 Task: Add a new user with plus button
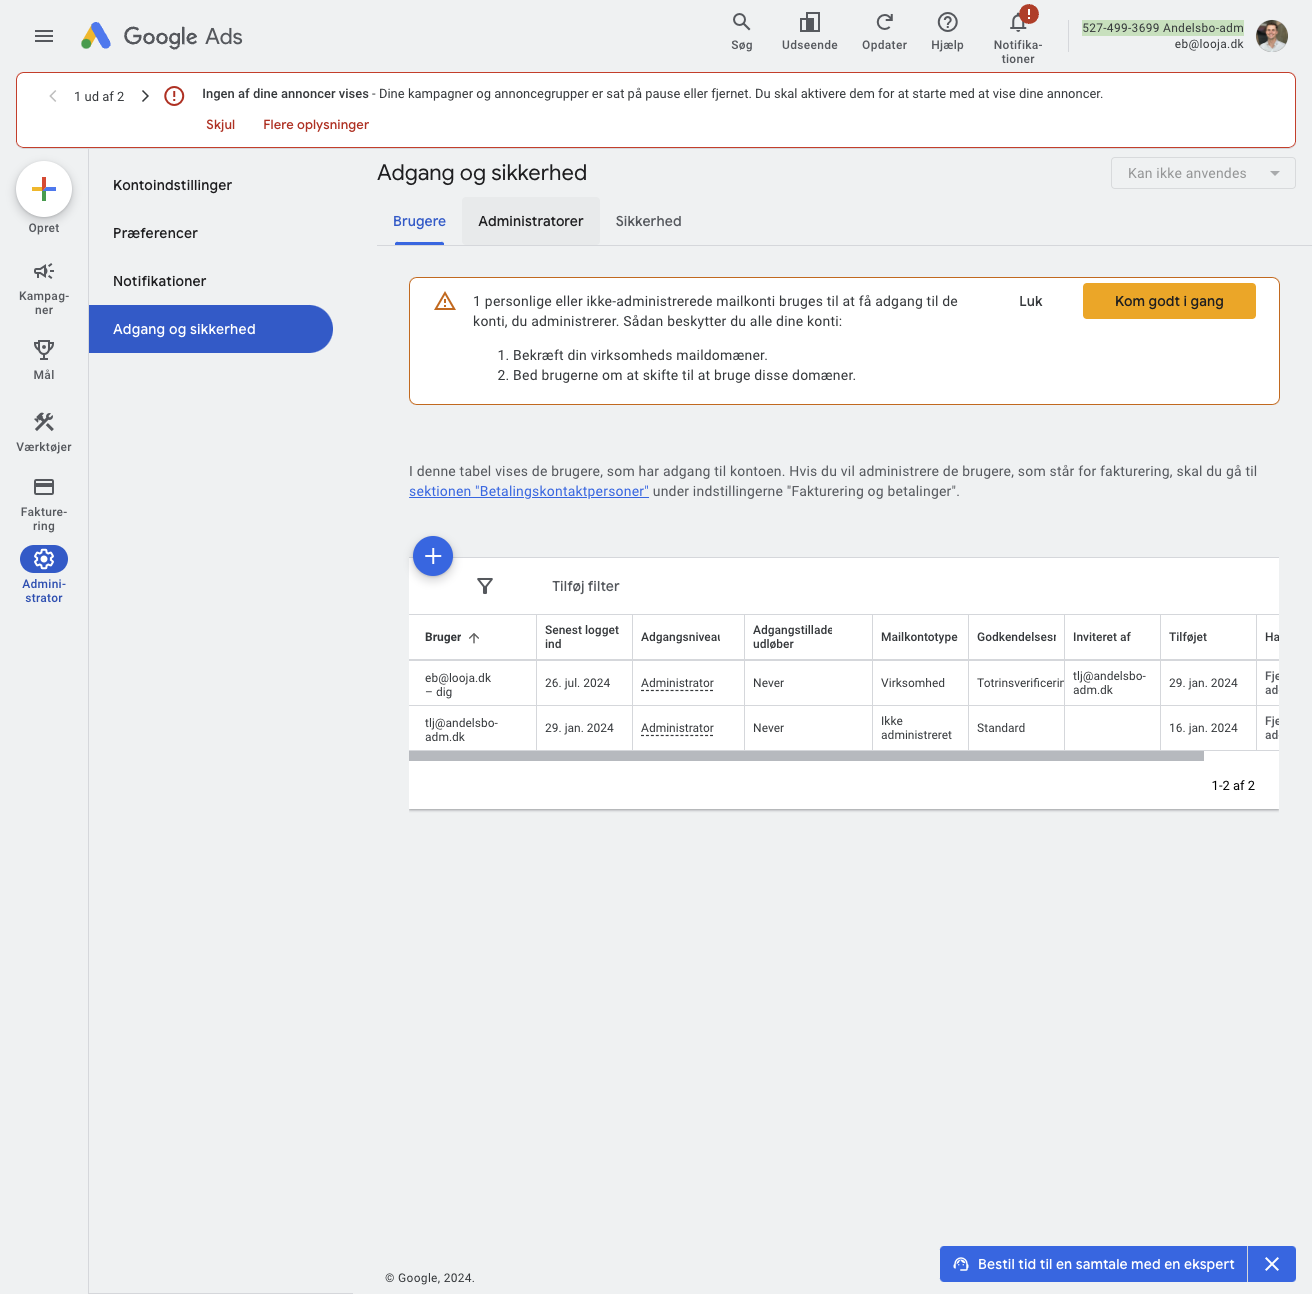coord(433,556)
